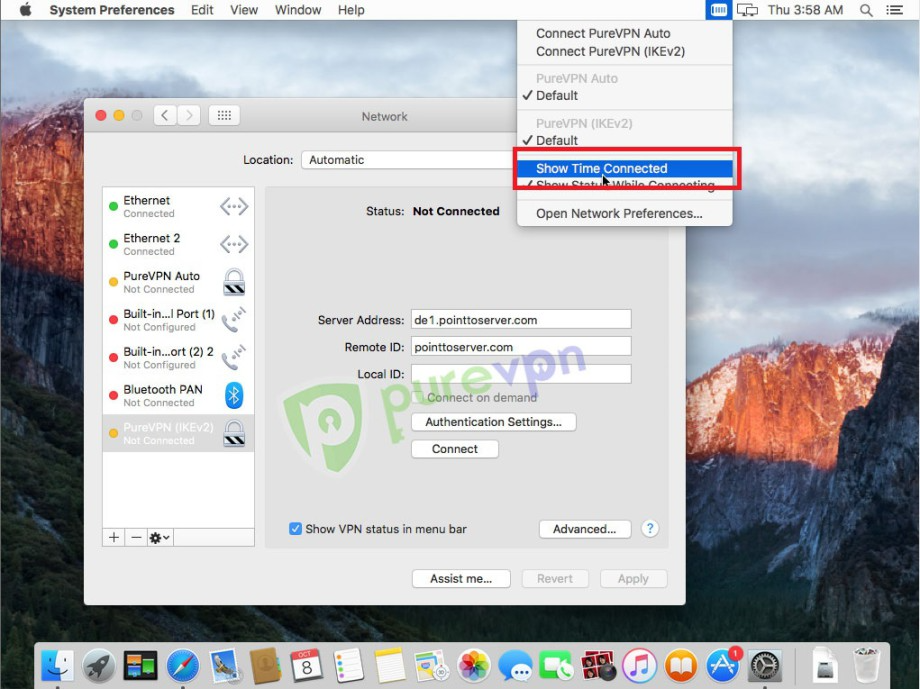Select Ethernet 2 in the service list
The image size is (920, 689).
[x=178, y=244]
